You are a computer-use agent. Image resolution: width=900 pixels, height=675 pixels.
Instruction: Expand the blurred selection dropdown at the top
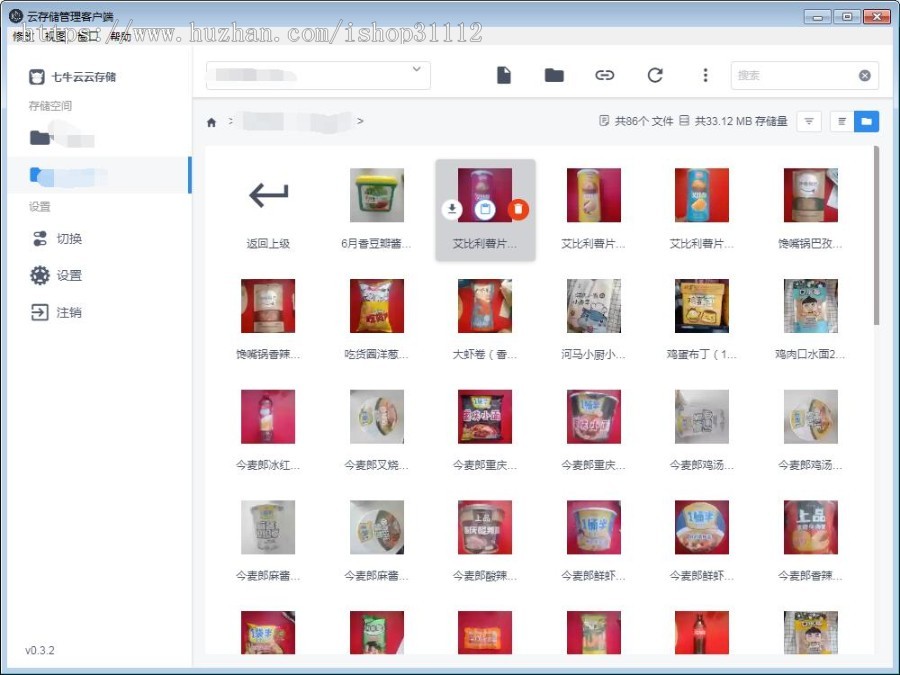(318, 75)
